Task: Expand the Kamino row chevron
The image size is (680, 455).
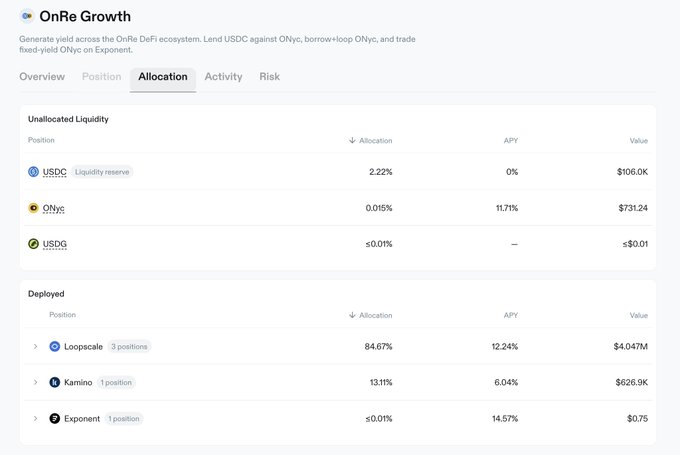Action: (x=36, y=382)
